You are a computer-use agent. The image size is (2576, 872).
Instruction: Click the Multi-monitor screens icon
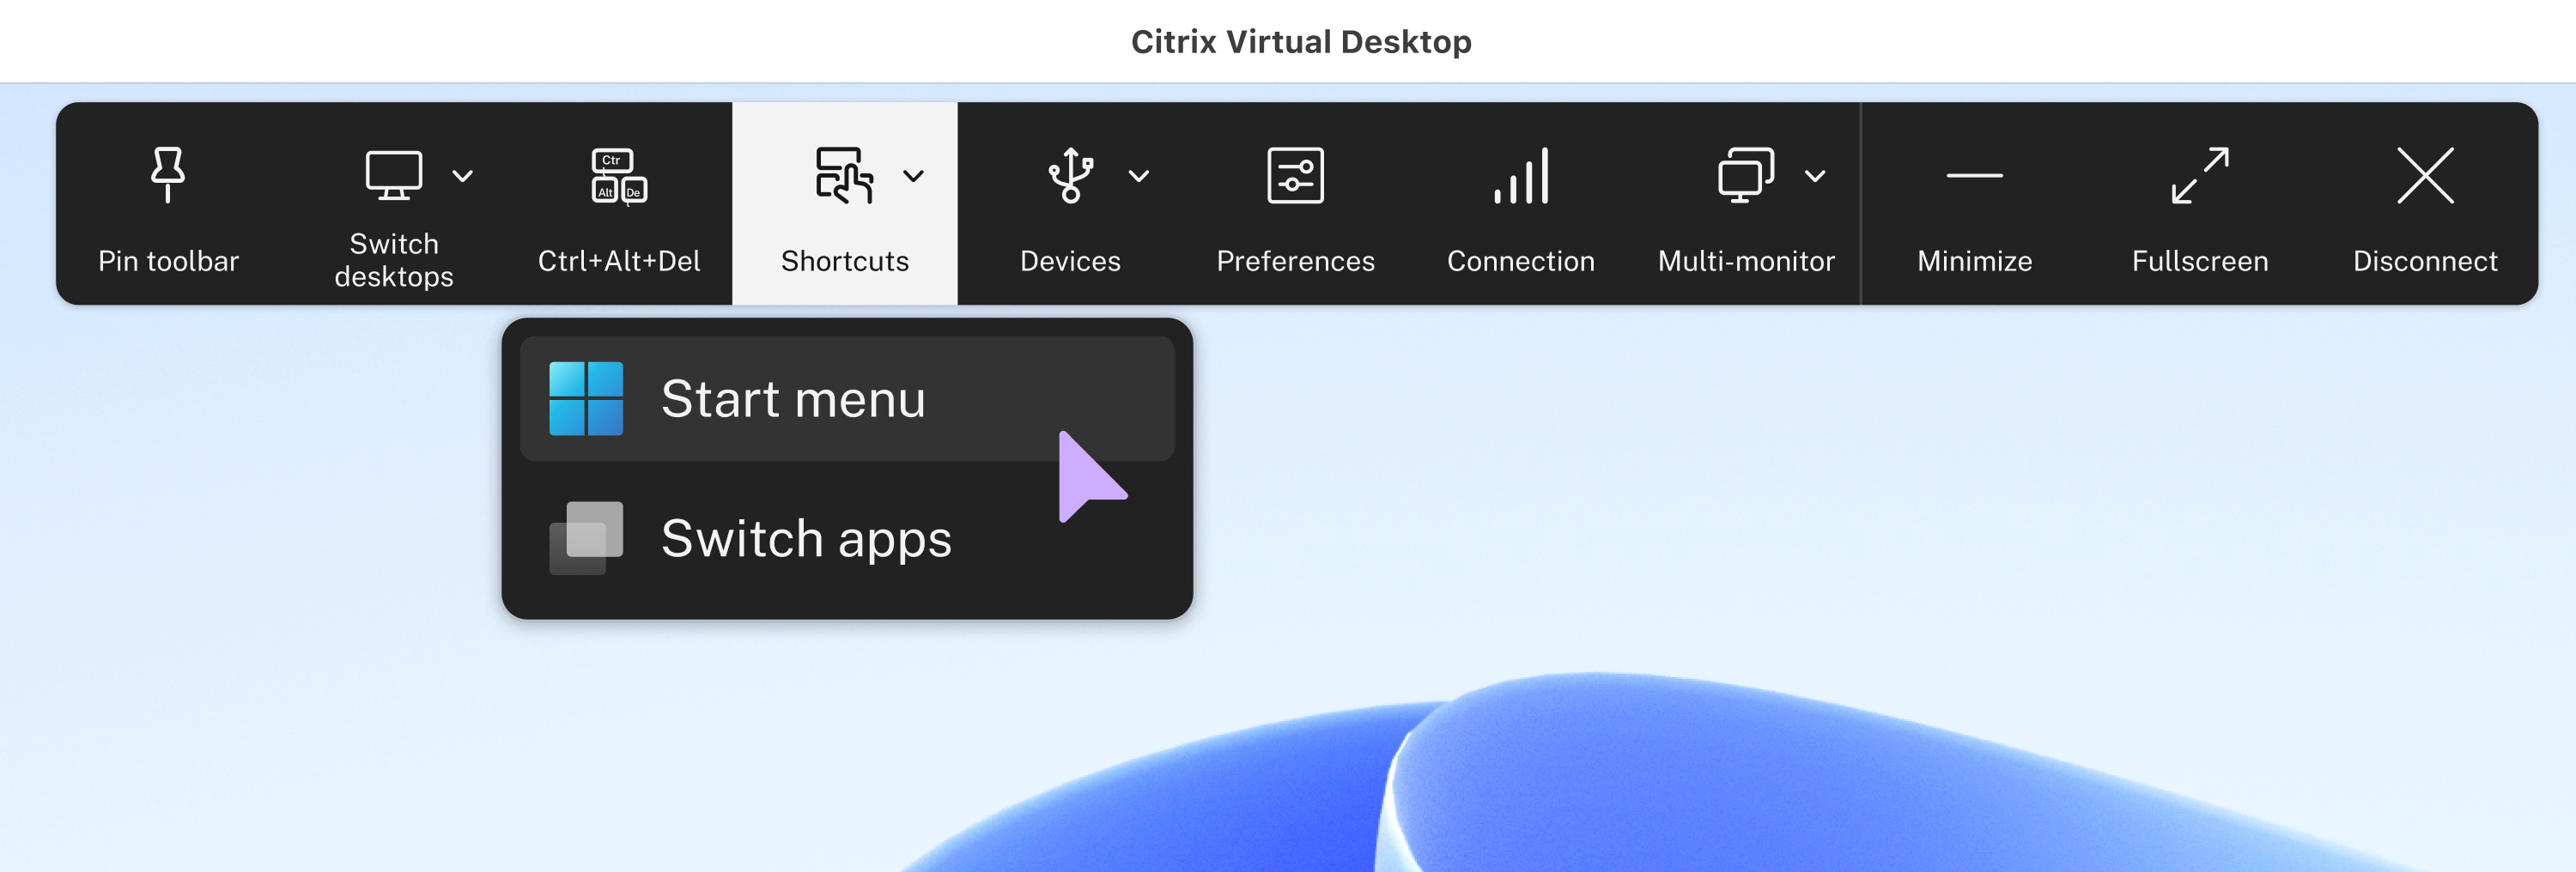1746,175
